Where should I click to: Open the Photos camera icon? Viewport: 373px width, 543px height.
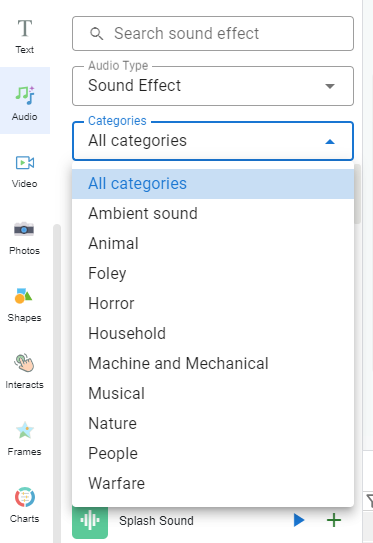24,229
